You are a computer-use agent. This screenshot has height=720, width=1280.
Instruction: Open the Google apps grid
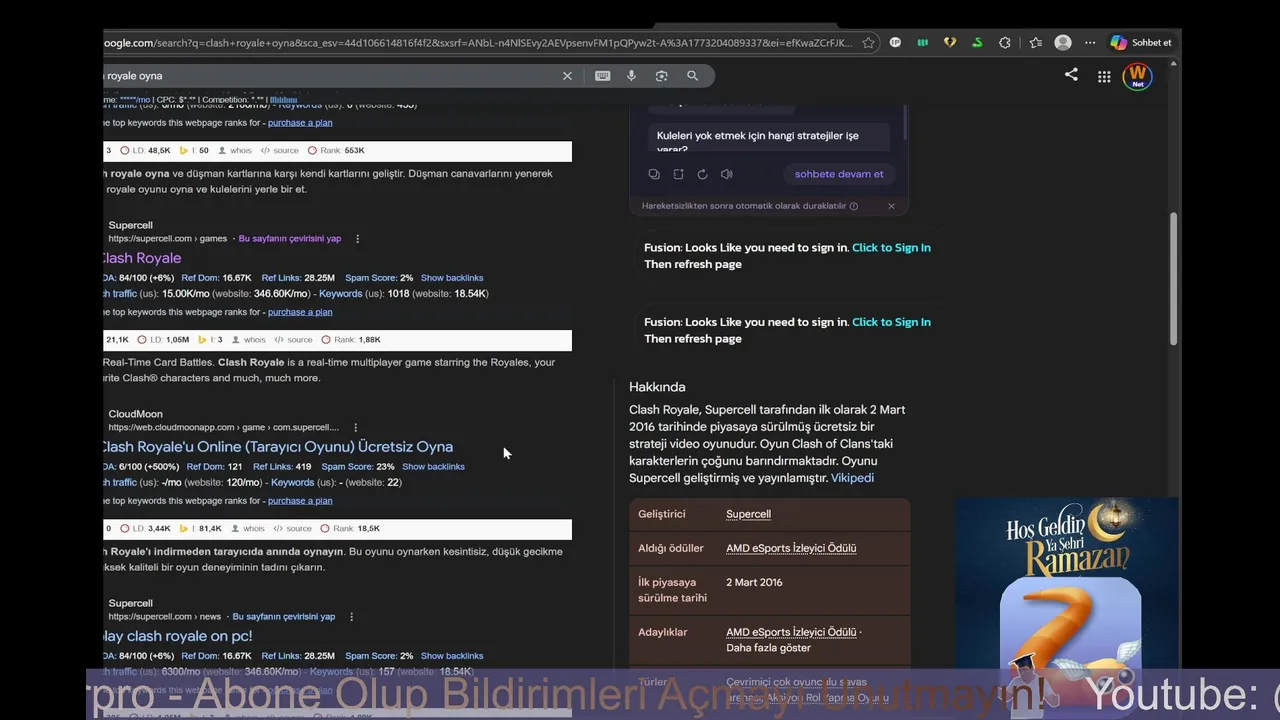tap(1104, 76)
